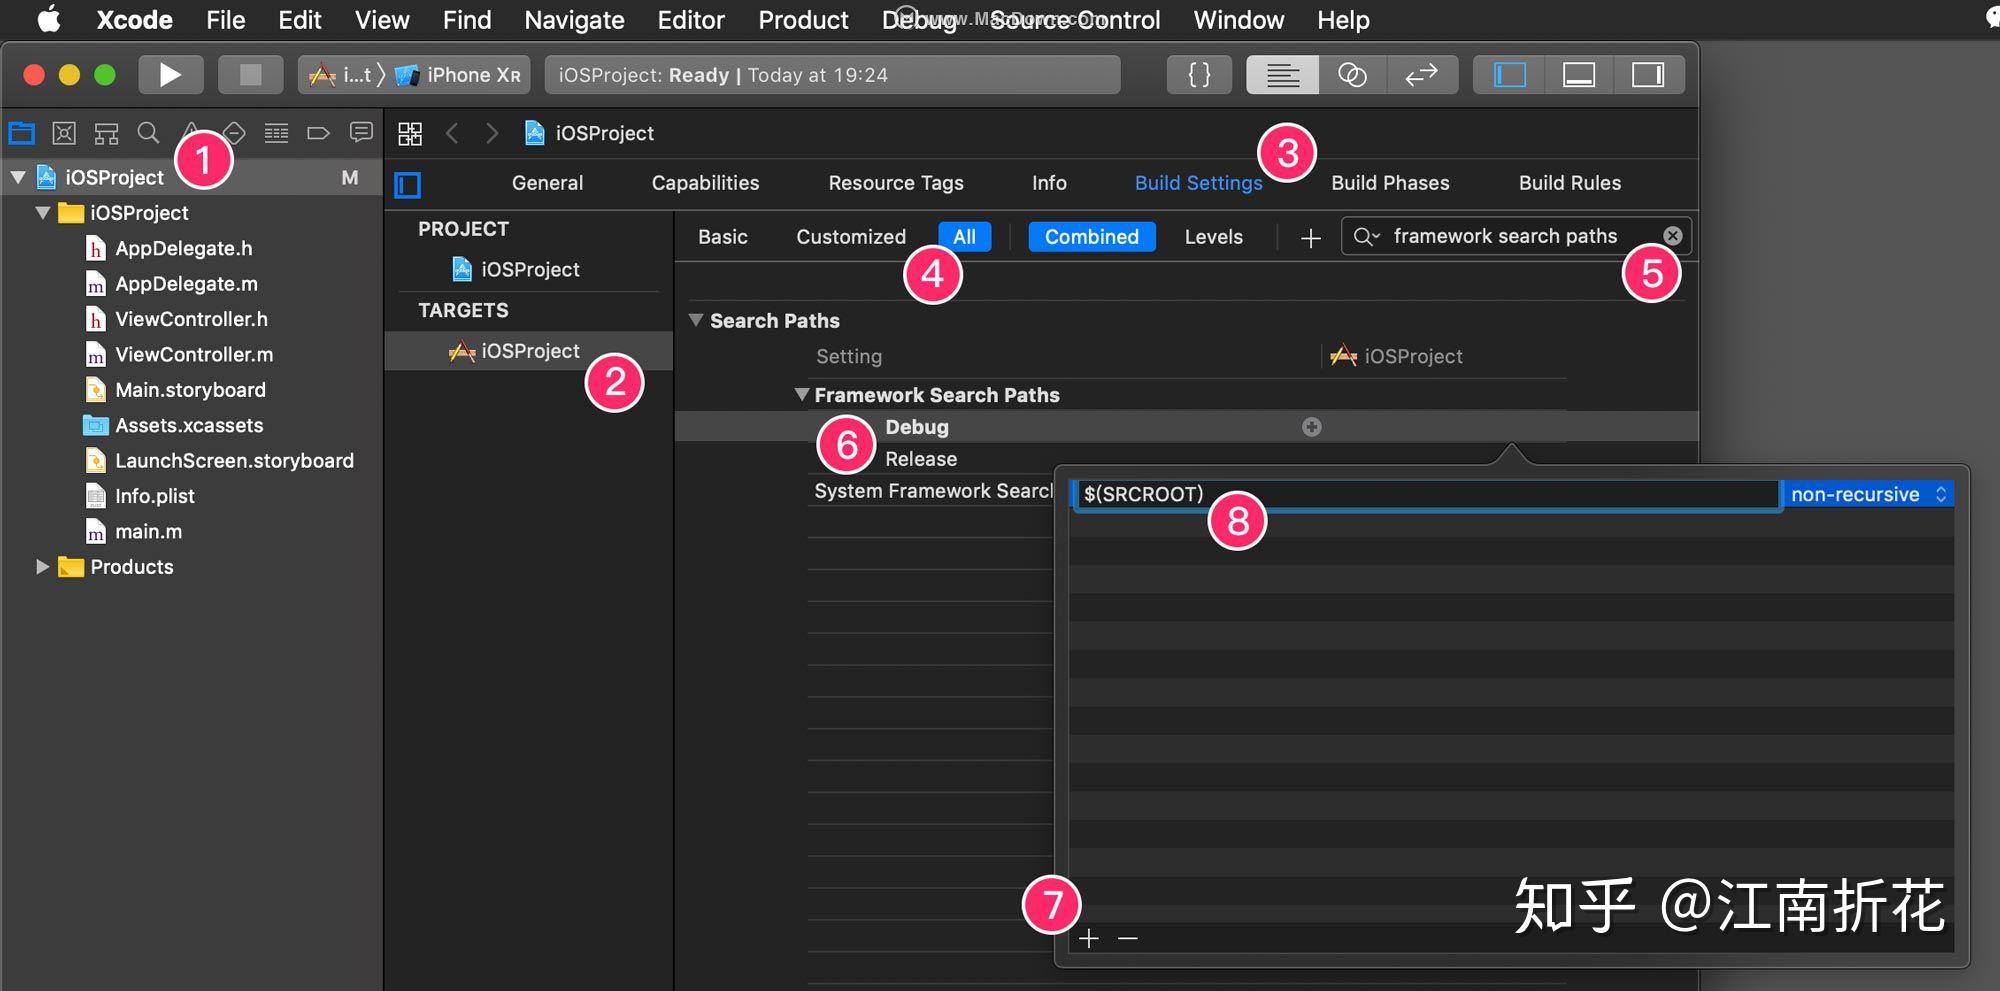Select the Build Settings tab
The image size is (2000, 991).
[1198, 183]
